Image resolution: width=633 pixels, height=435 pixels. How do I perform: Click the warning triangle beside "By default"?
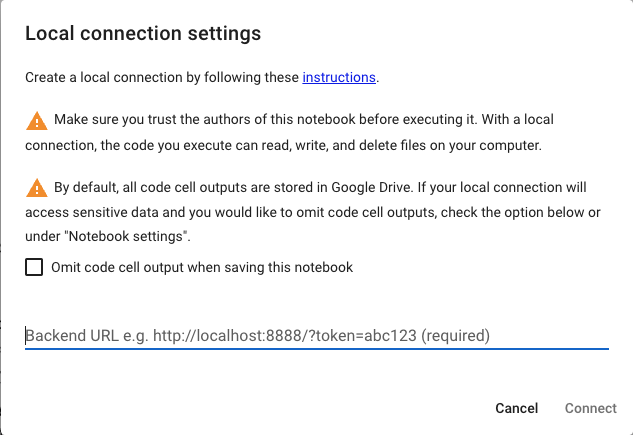(37, 188)
